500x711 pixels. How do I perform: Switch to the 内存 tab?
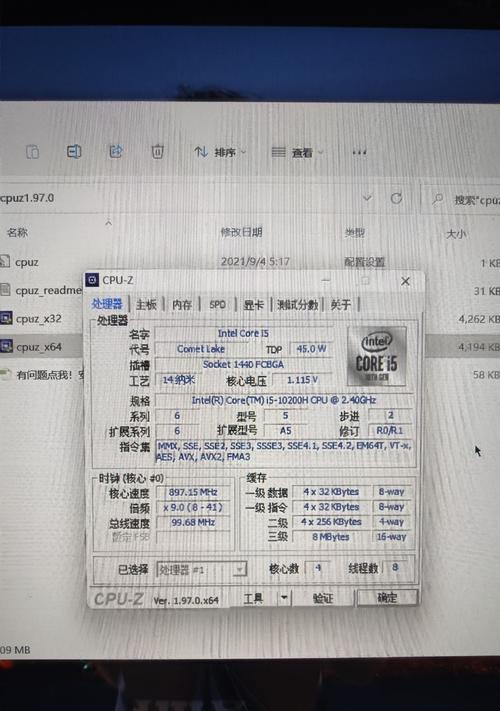click(x=182, y=305)
